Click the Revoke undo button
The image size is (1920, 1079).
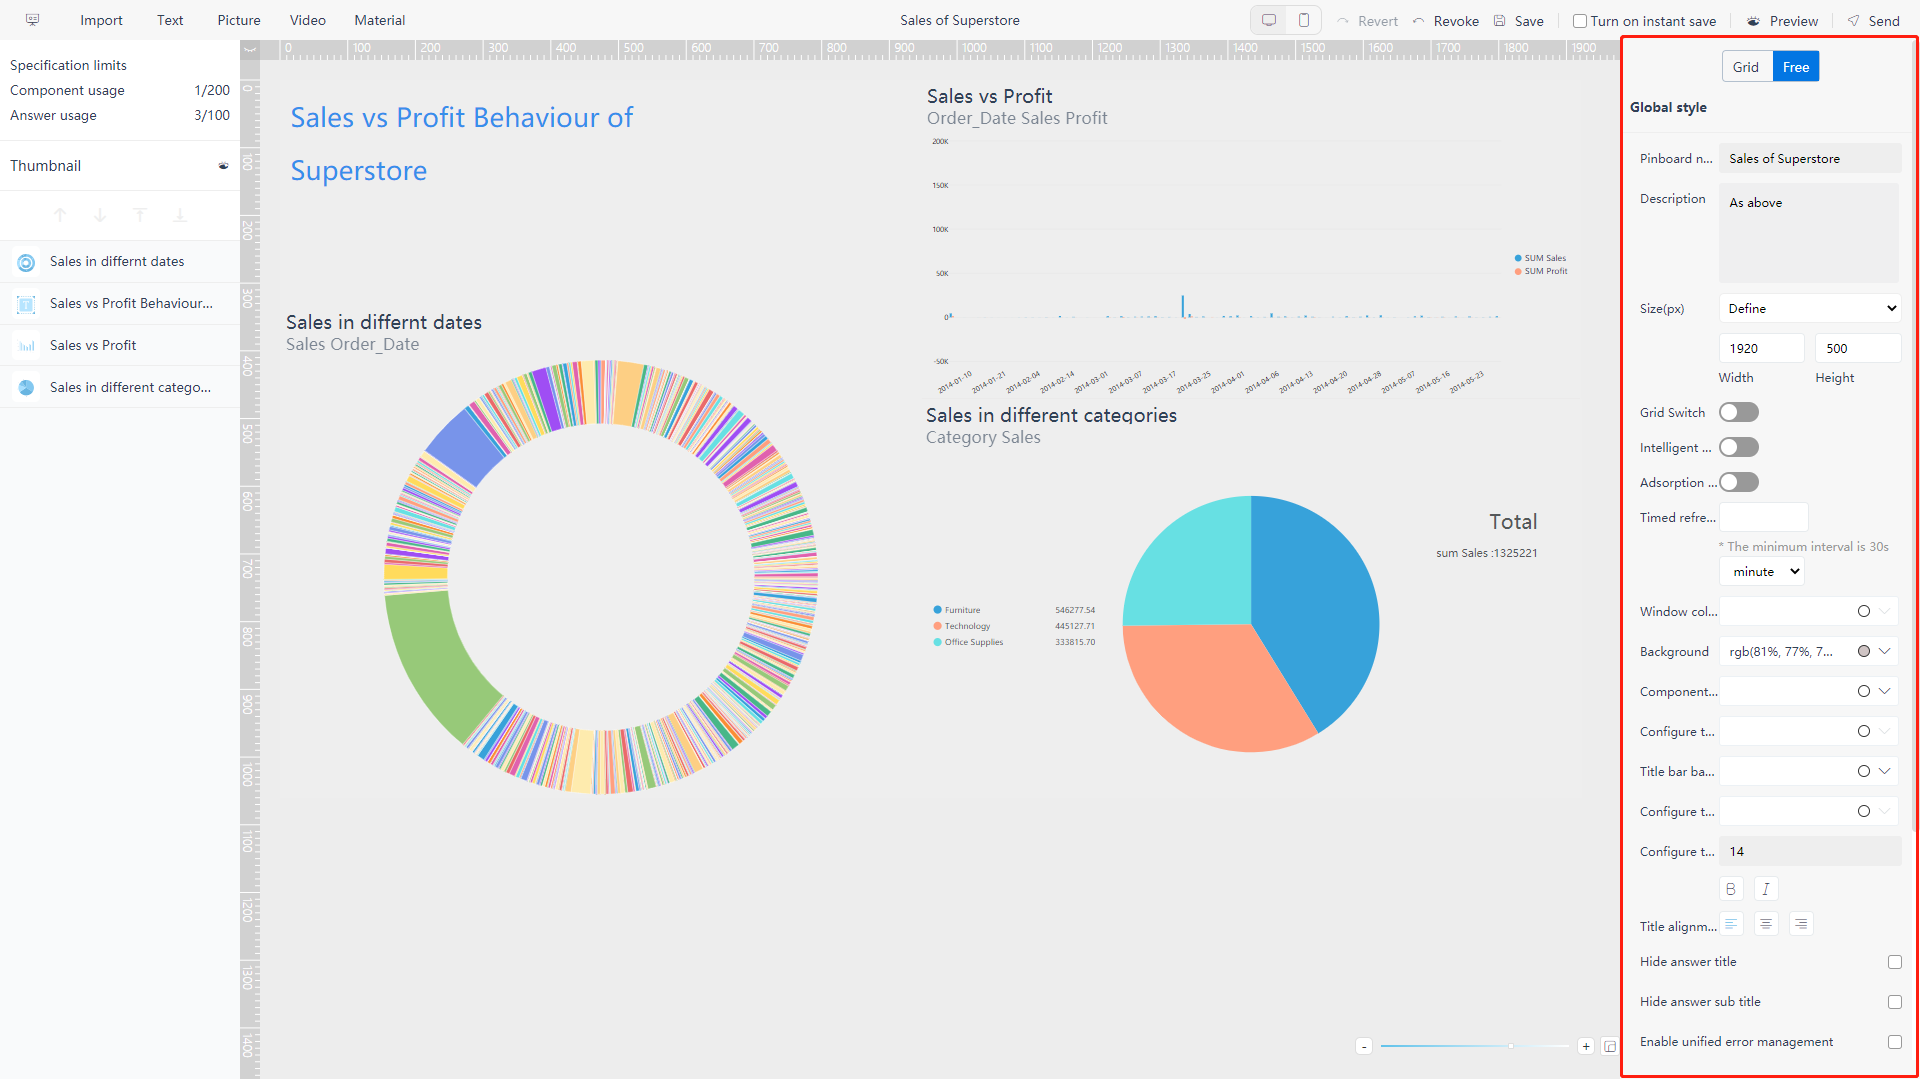point(1445,21)
